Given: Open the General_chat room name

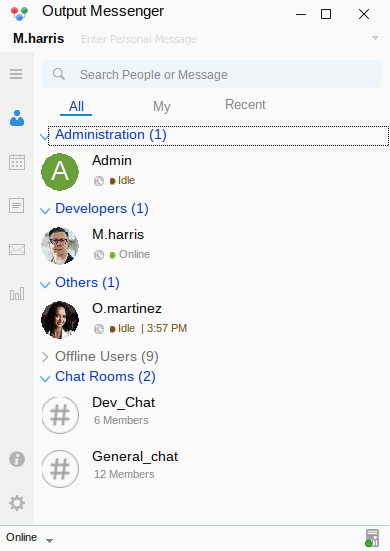Looking at the screenshot, I should (135, 457).
